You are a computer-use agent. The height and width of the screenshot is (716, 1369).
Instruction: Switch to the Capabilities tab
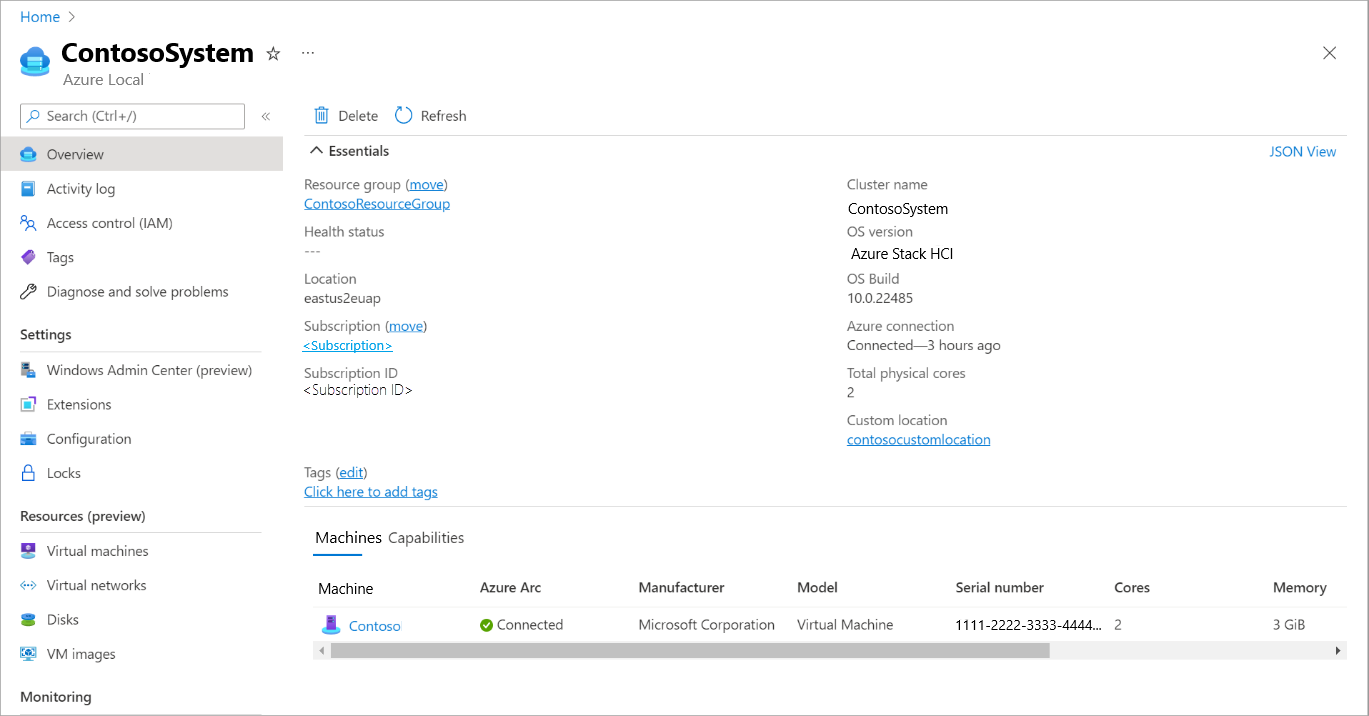[x=426, y=538]
